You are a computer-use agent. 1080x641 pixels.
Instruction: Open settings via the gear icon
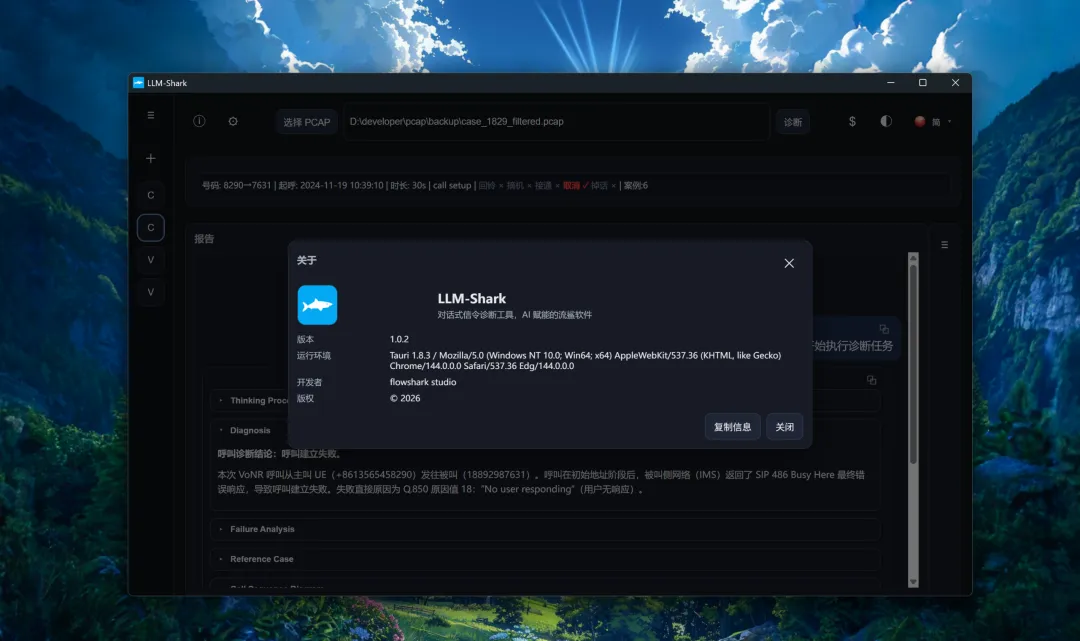point(233,121)
